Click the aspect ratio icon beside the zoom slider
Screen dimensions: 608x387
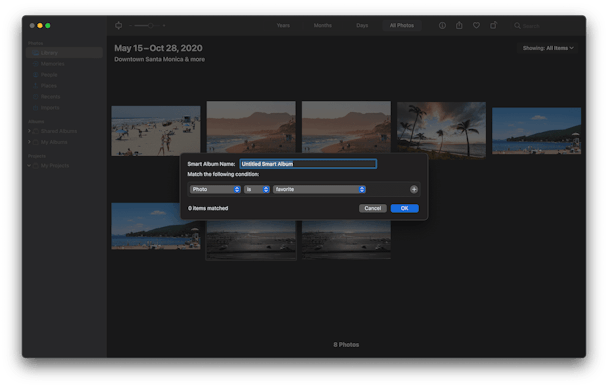click(119, 26)
